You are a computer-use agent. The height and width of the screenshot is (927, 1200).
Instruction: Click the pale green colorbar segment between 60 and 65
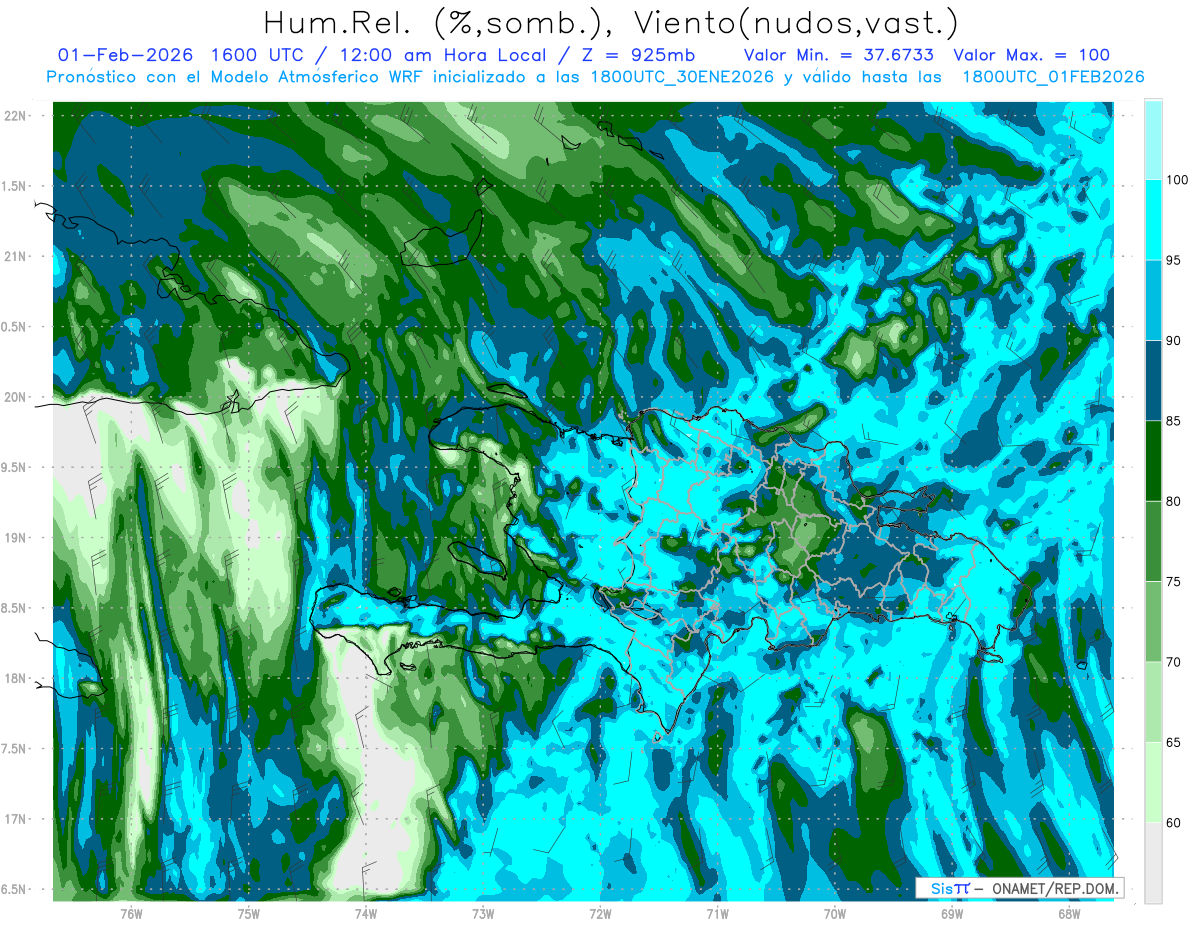coord(1153,783)
